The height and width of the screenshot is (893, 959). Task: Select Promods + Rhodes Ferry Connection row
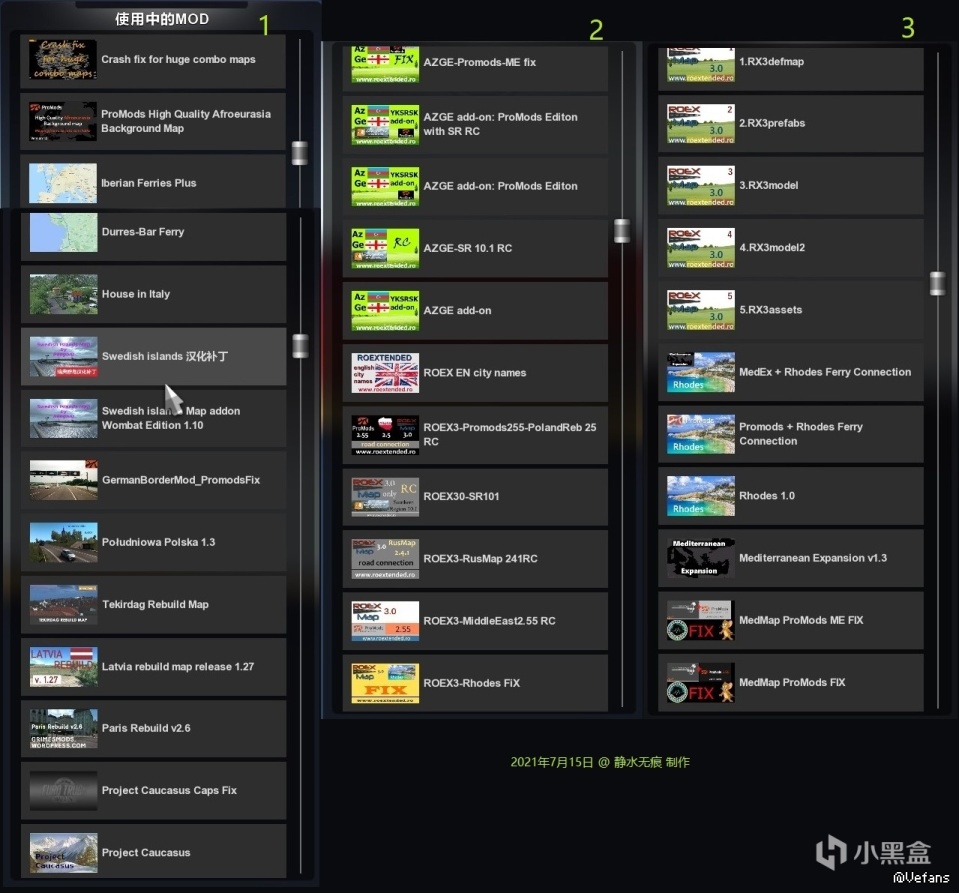(791, 434)
